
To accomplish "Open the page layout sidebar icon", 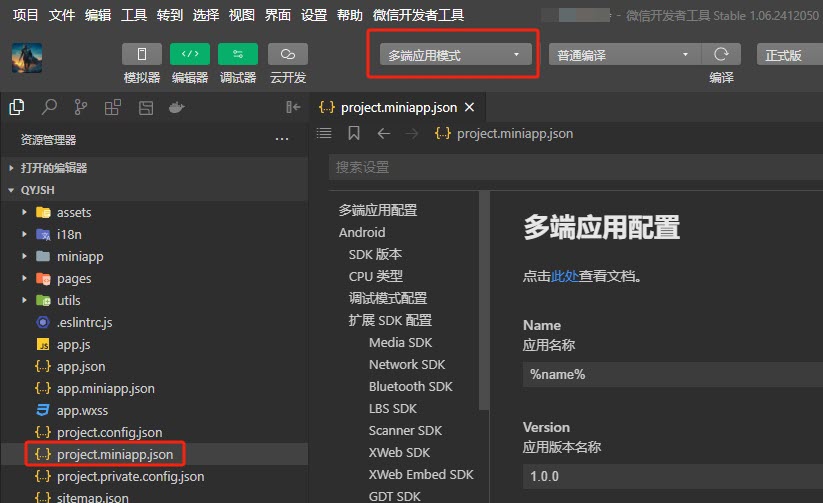I will pyautogui.click(x=146, y=108).
